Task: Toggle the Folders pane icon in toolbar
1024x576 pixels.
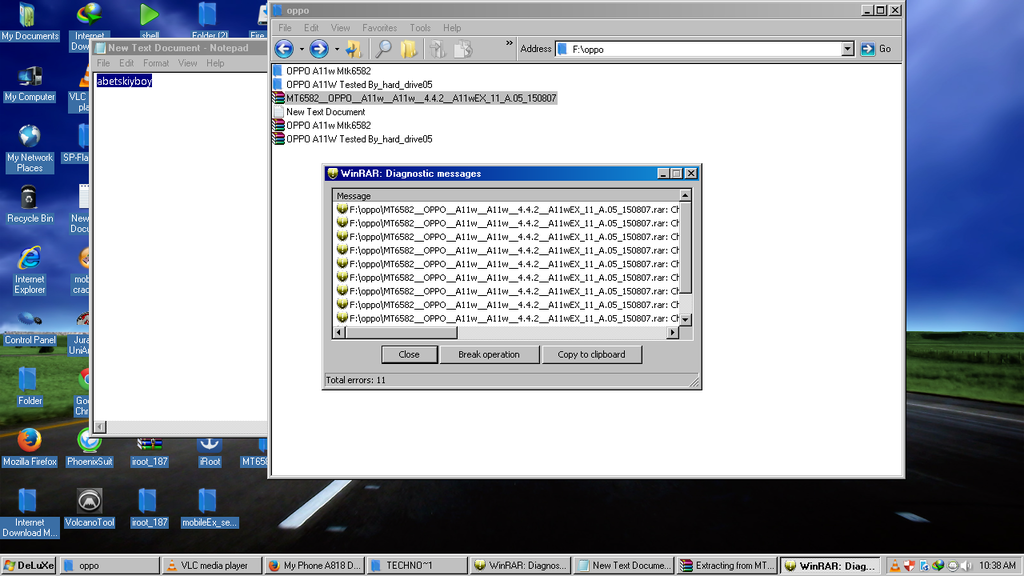Action: (x=408, y=49)
